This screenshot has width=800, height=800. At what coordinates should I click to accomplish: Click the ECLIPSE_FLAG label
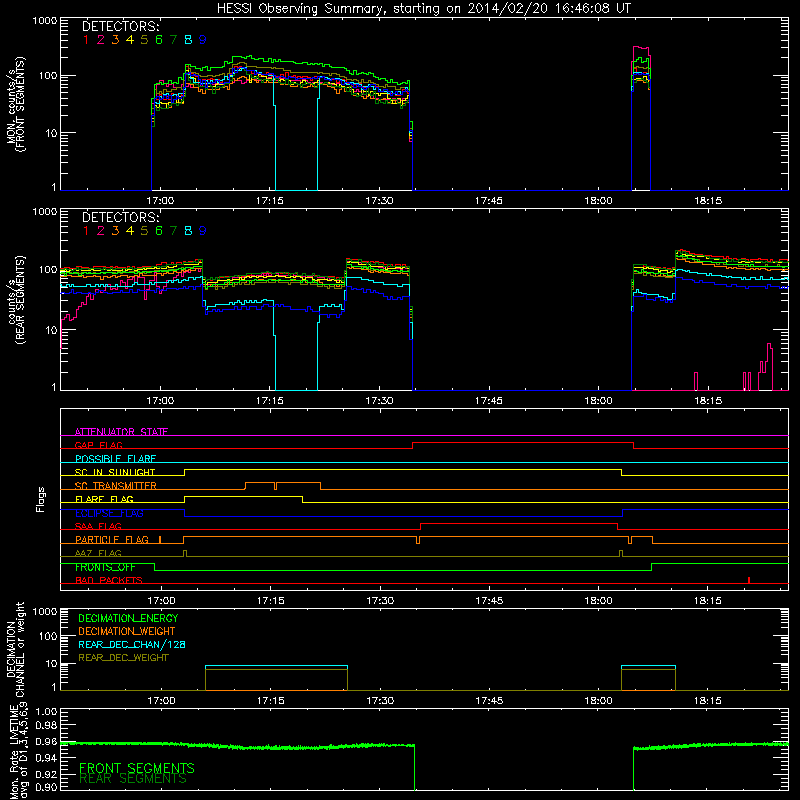(x=109, y=513)
